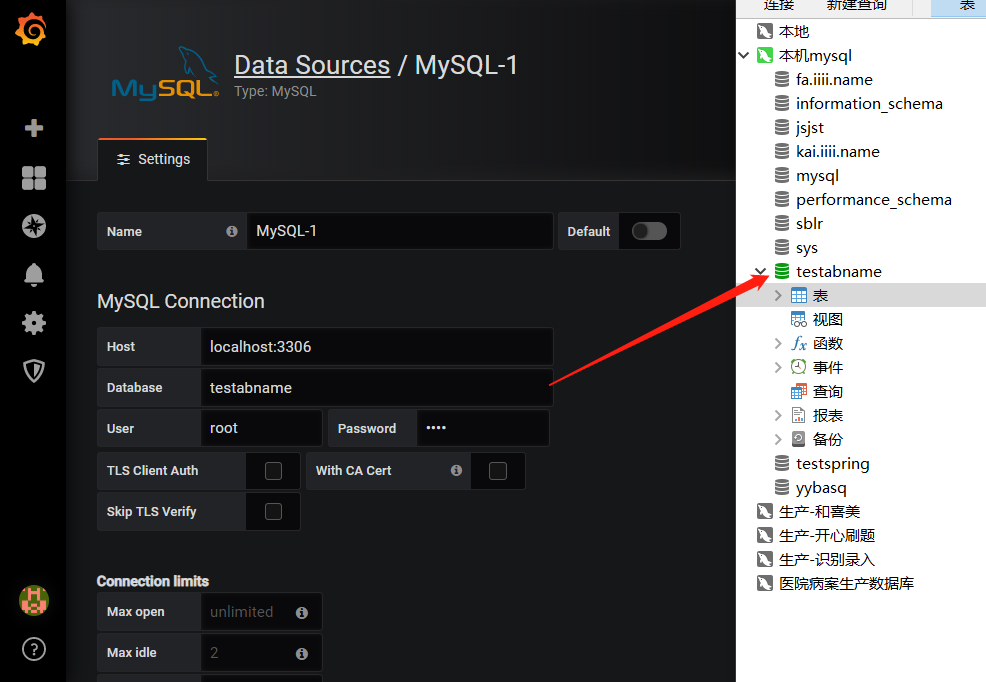Enable TLS Client Auth checkbox
986x682 pixels.
(274, 471)
